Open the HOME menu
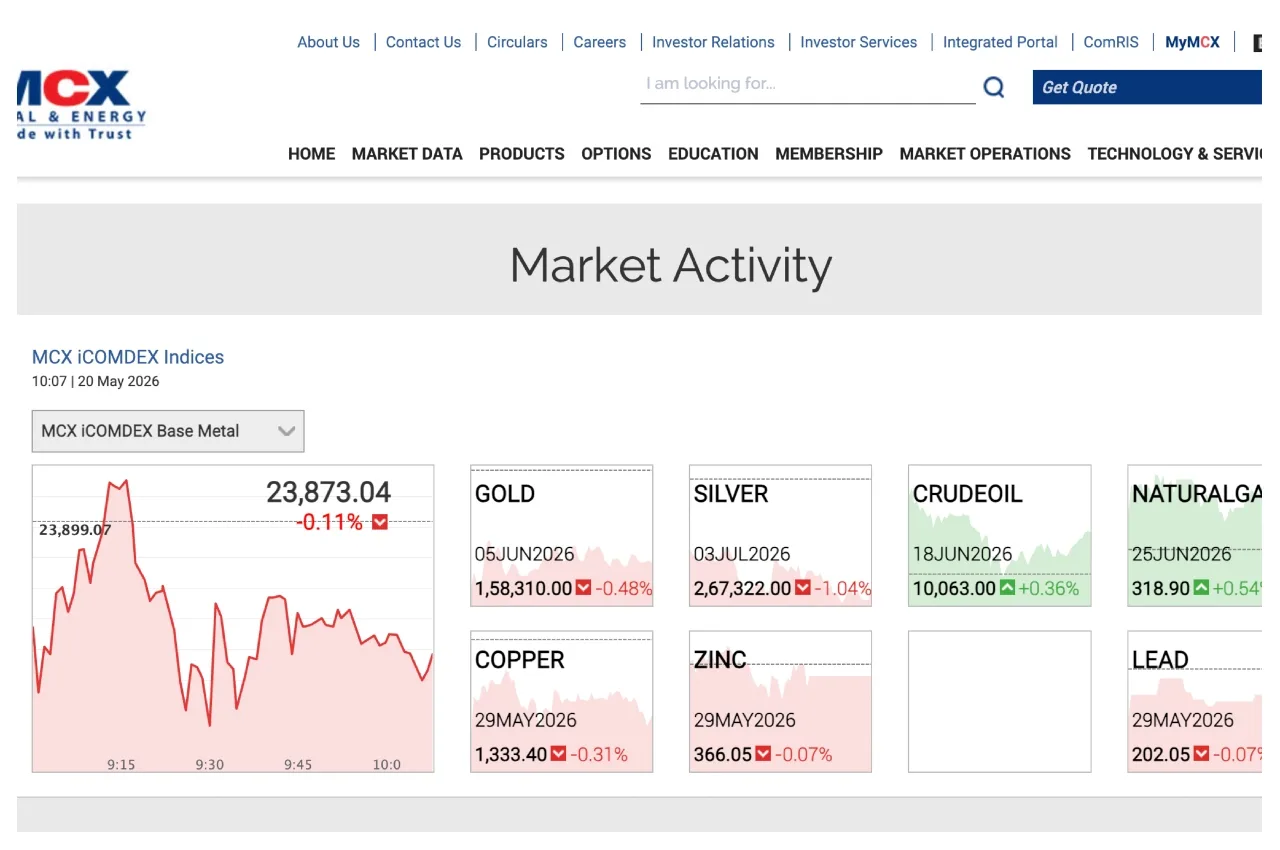 (x=312, y=154)
